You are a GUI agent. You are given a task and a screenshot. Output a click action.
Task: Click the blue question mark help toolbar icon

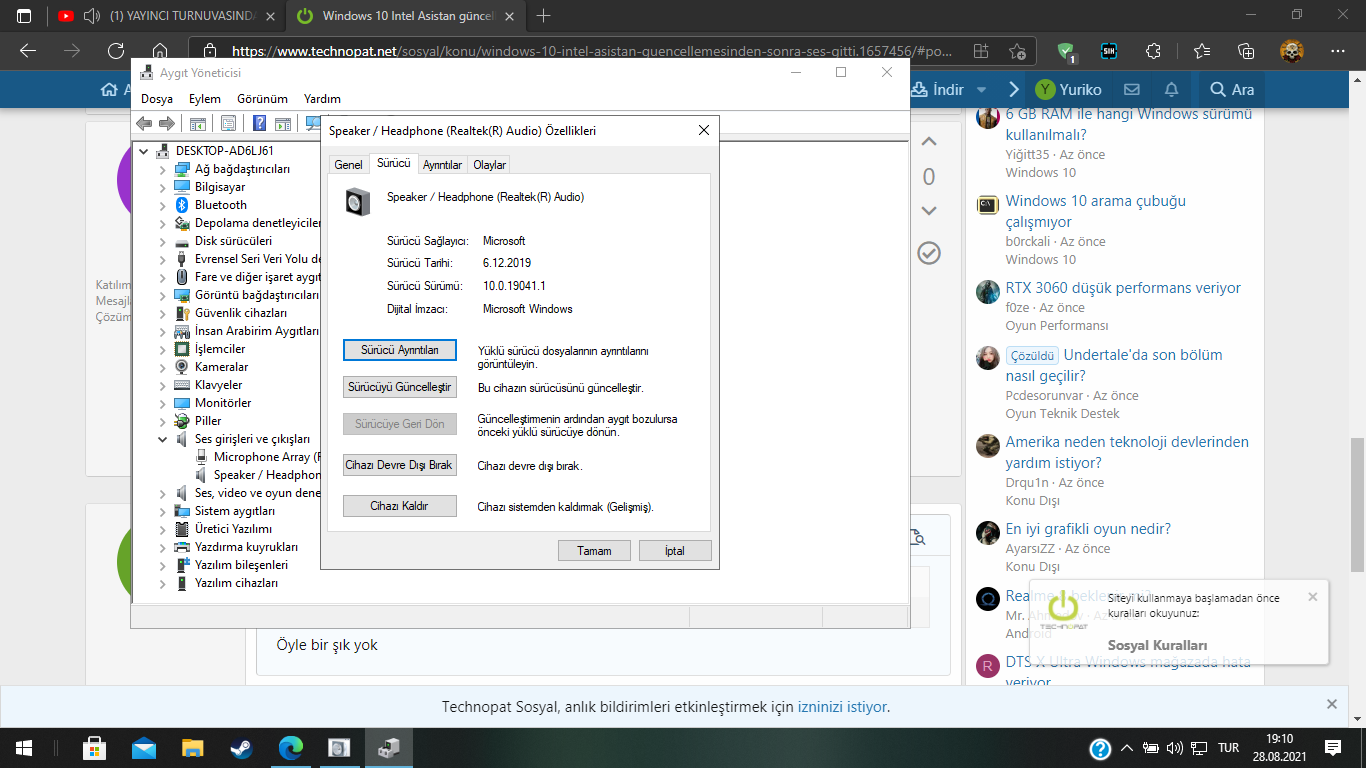click(259, 123)
